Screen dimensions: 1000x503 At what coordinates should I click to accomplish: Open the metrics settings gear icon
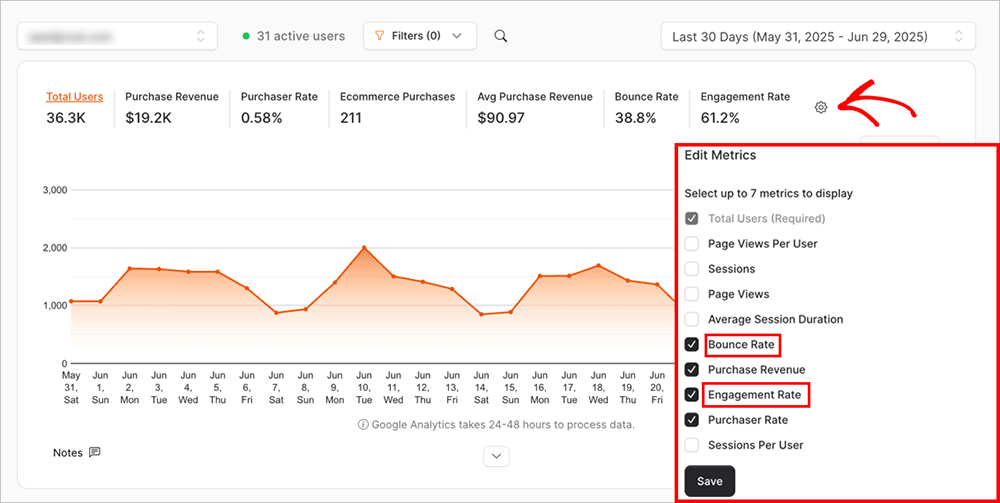pyautogui.click(x=821, y=108)
